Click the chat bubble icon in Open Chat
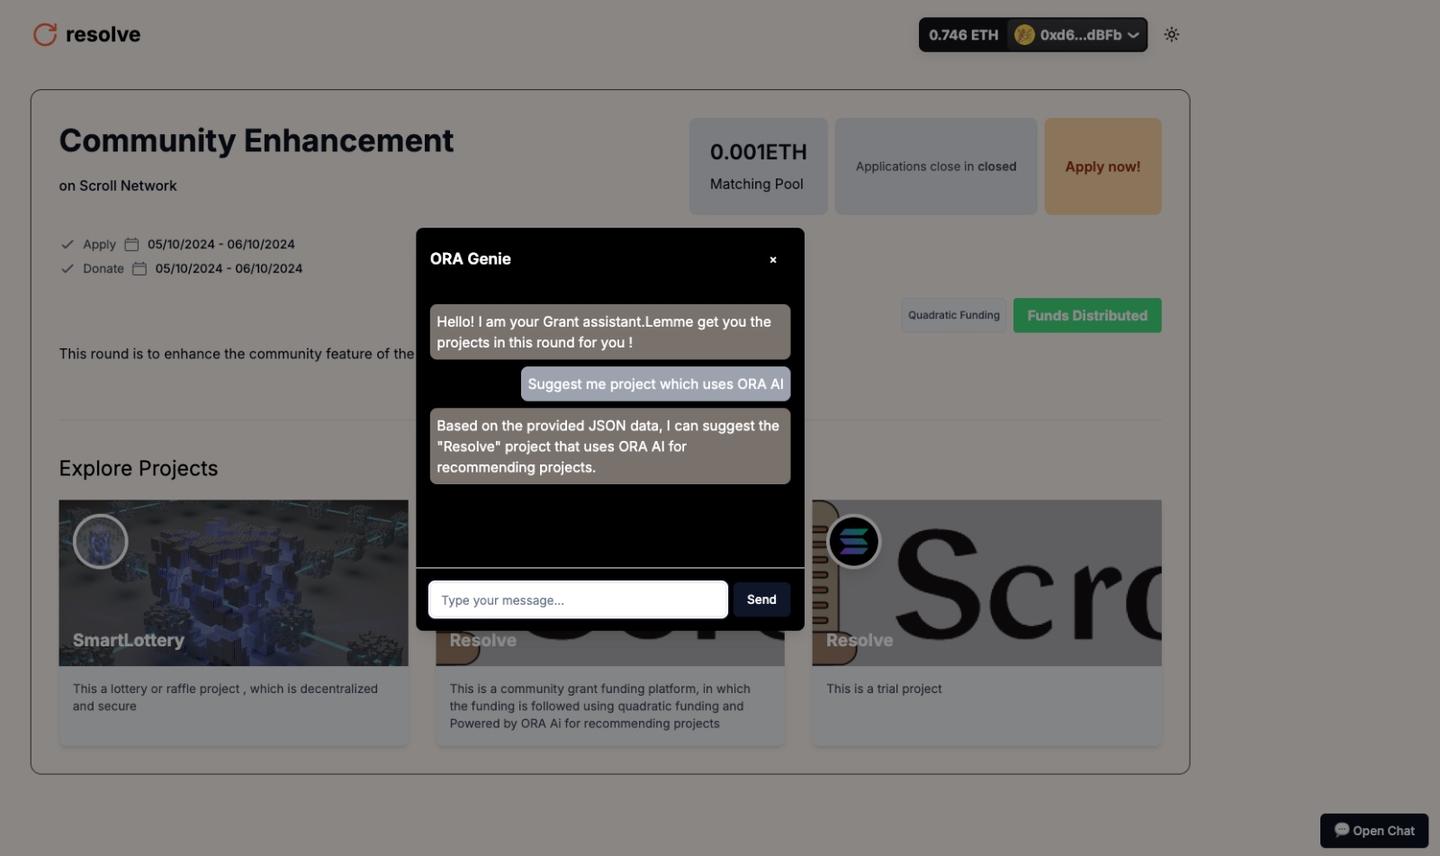The image size is (1440, 856). (1342, 830)
